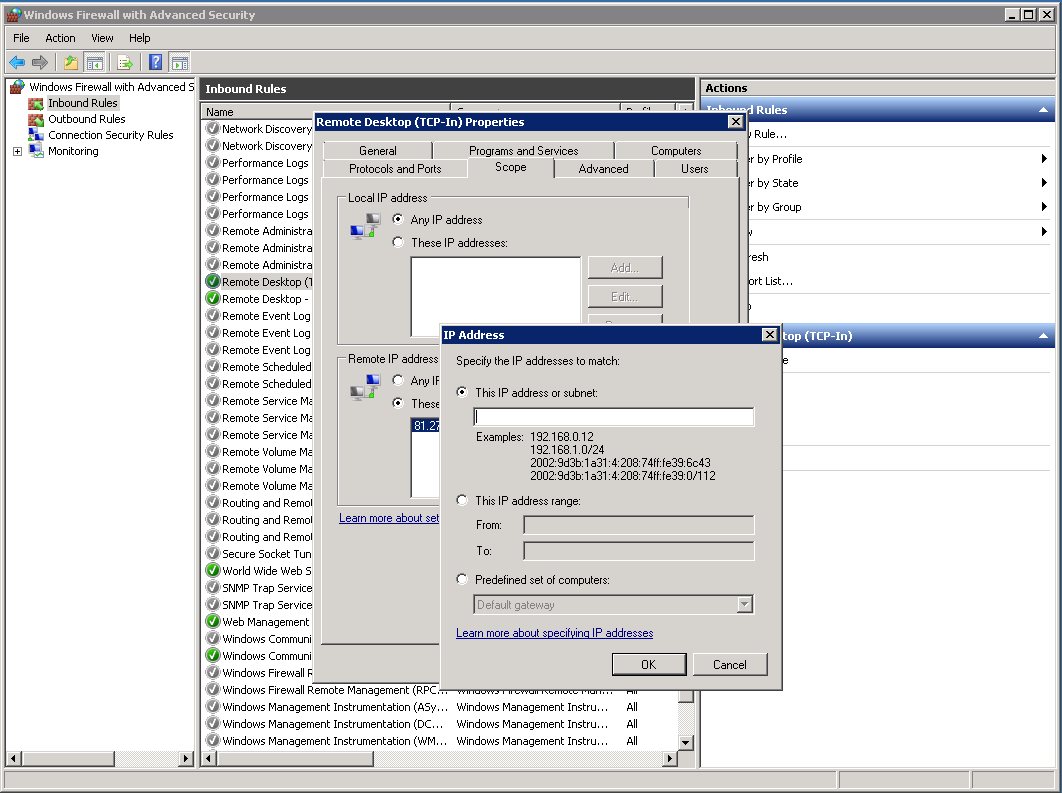Screen dimensions: 1062x793
Task: Click the rules list scroll-down arrow
Action: pos(685,742)
